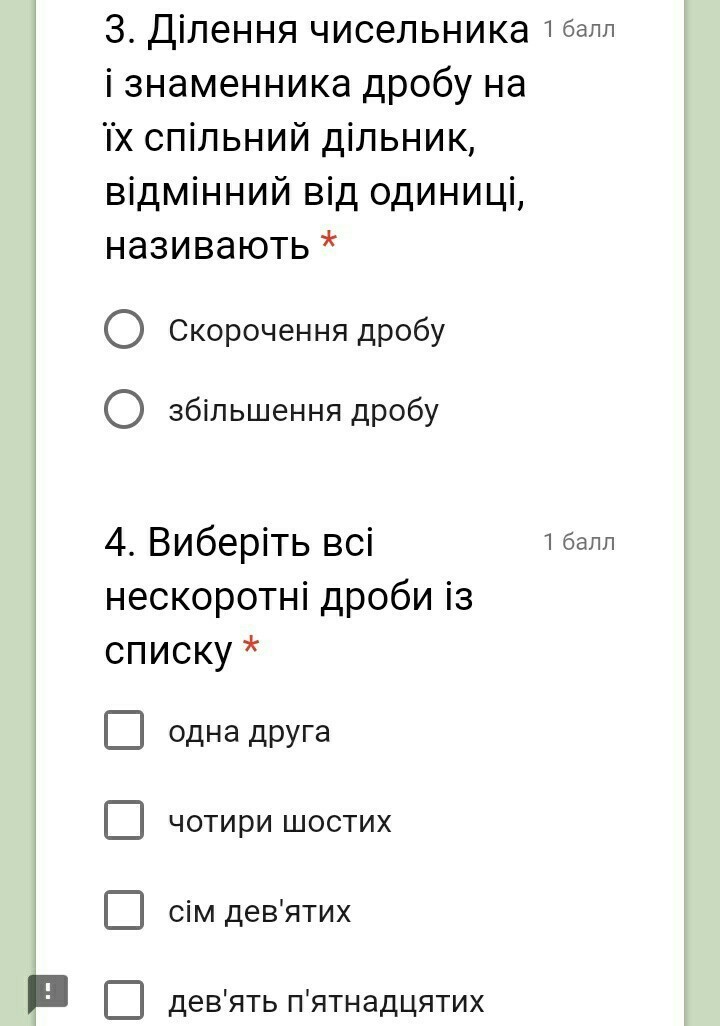The height and width of the screenshot is (1026, 720).
Task: Click "1 балл" score next to question 4
Action: click(579, 542)
